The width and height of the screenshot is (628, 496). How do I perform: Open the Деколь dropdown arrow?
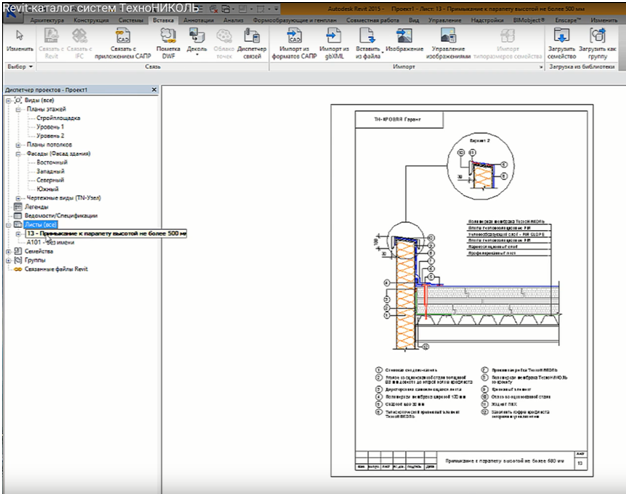point(197,54)
